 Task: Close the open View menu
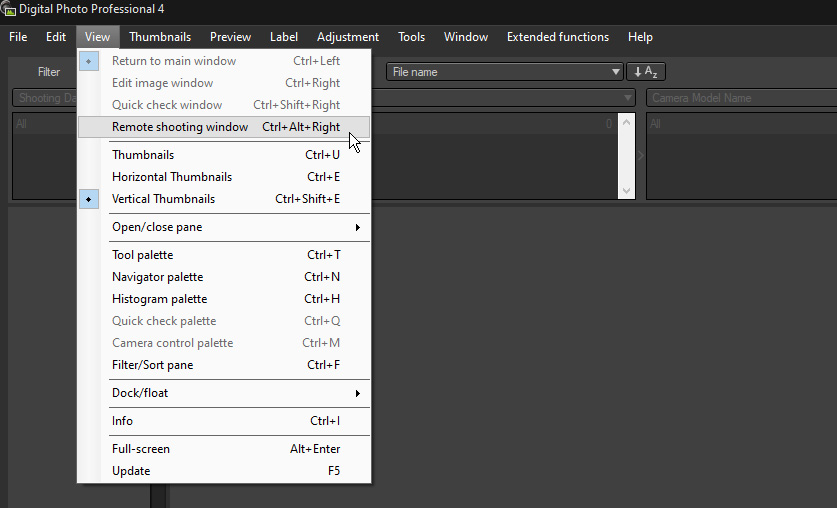tap(97, 37)
